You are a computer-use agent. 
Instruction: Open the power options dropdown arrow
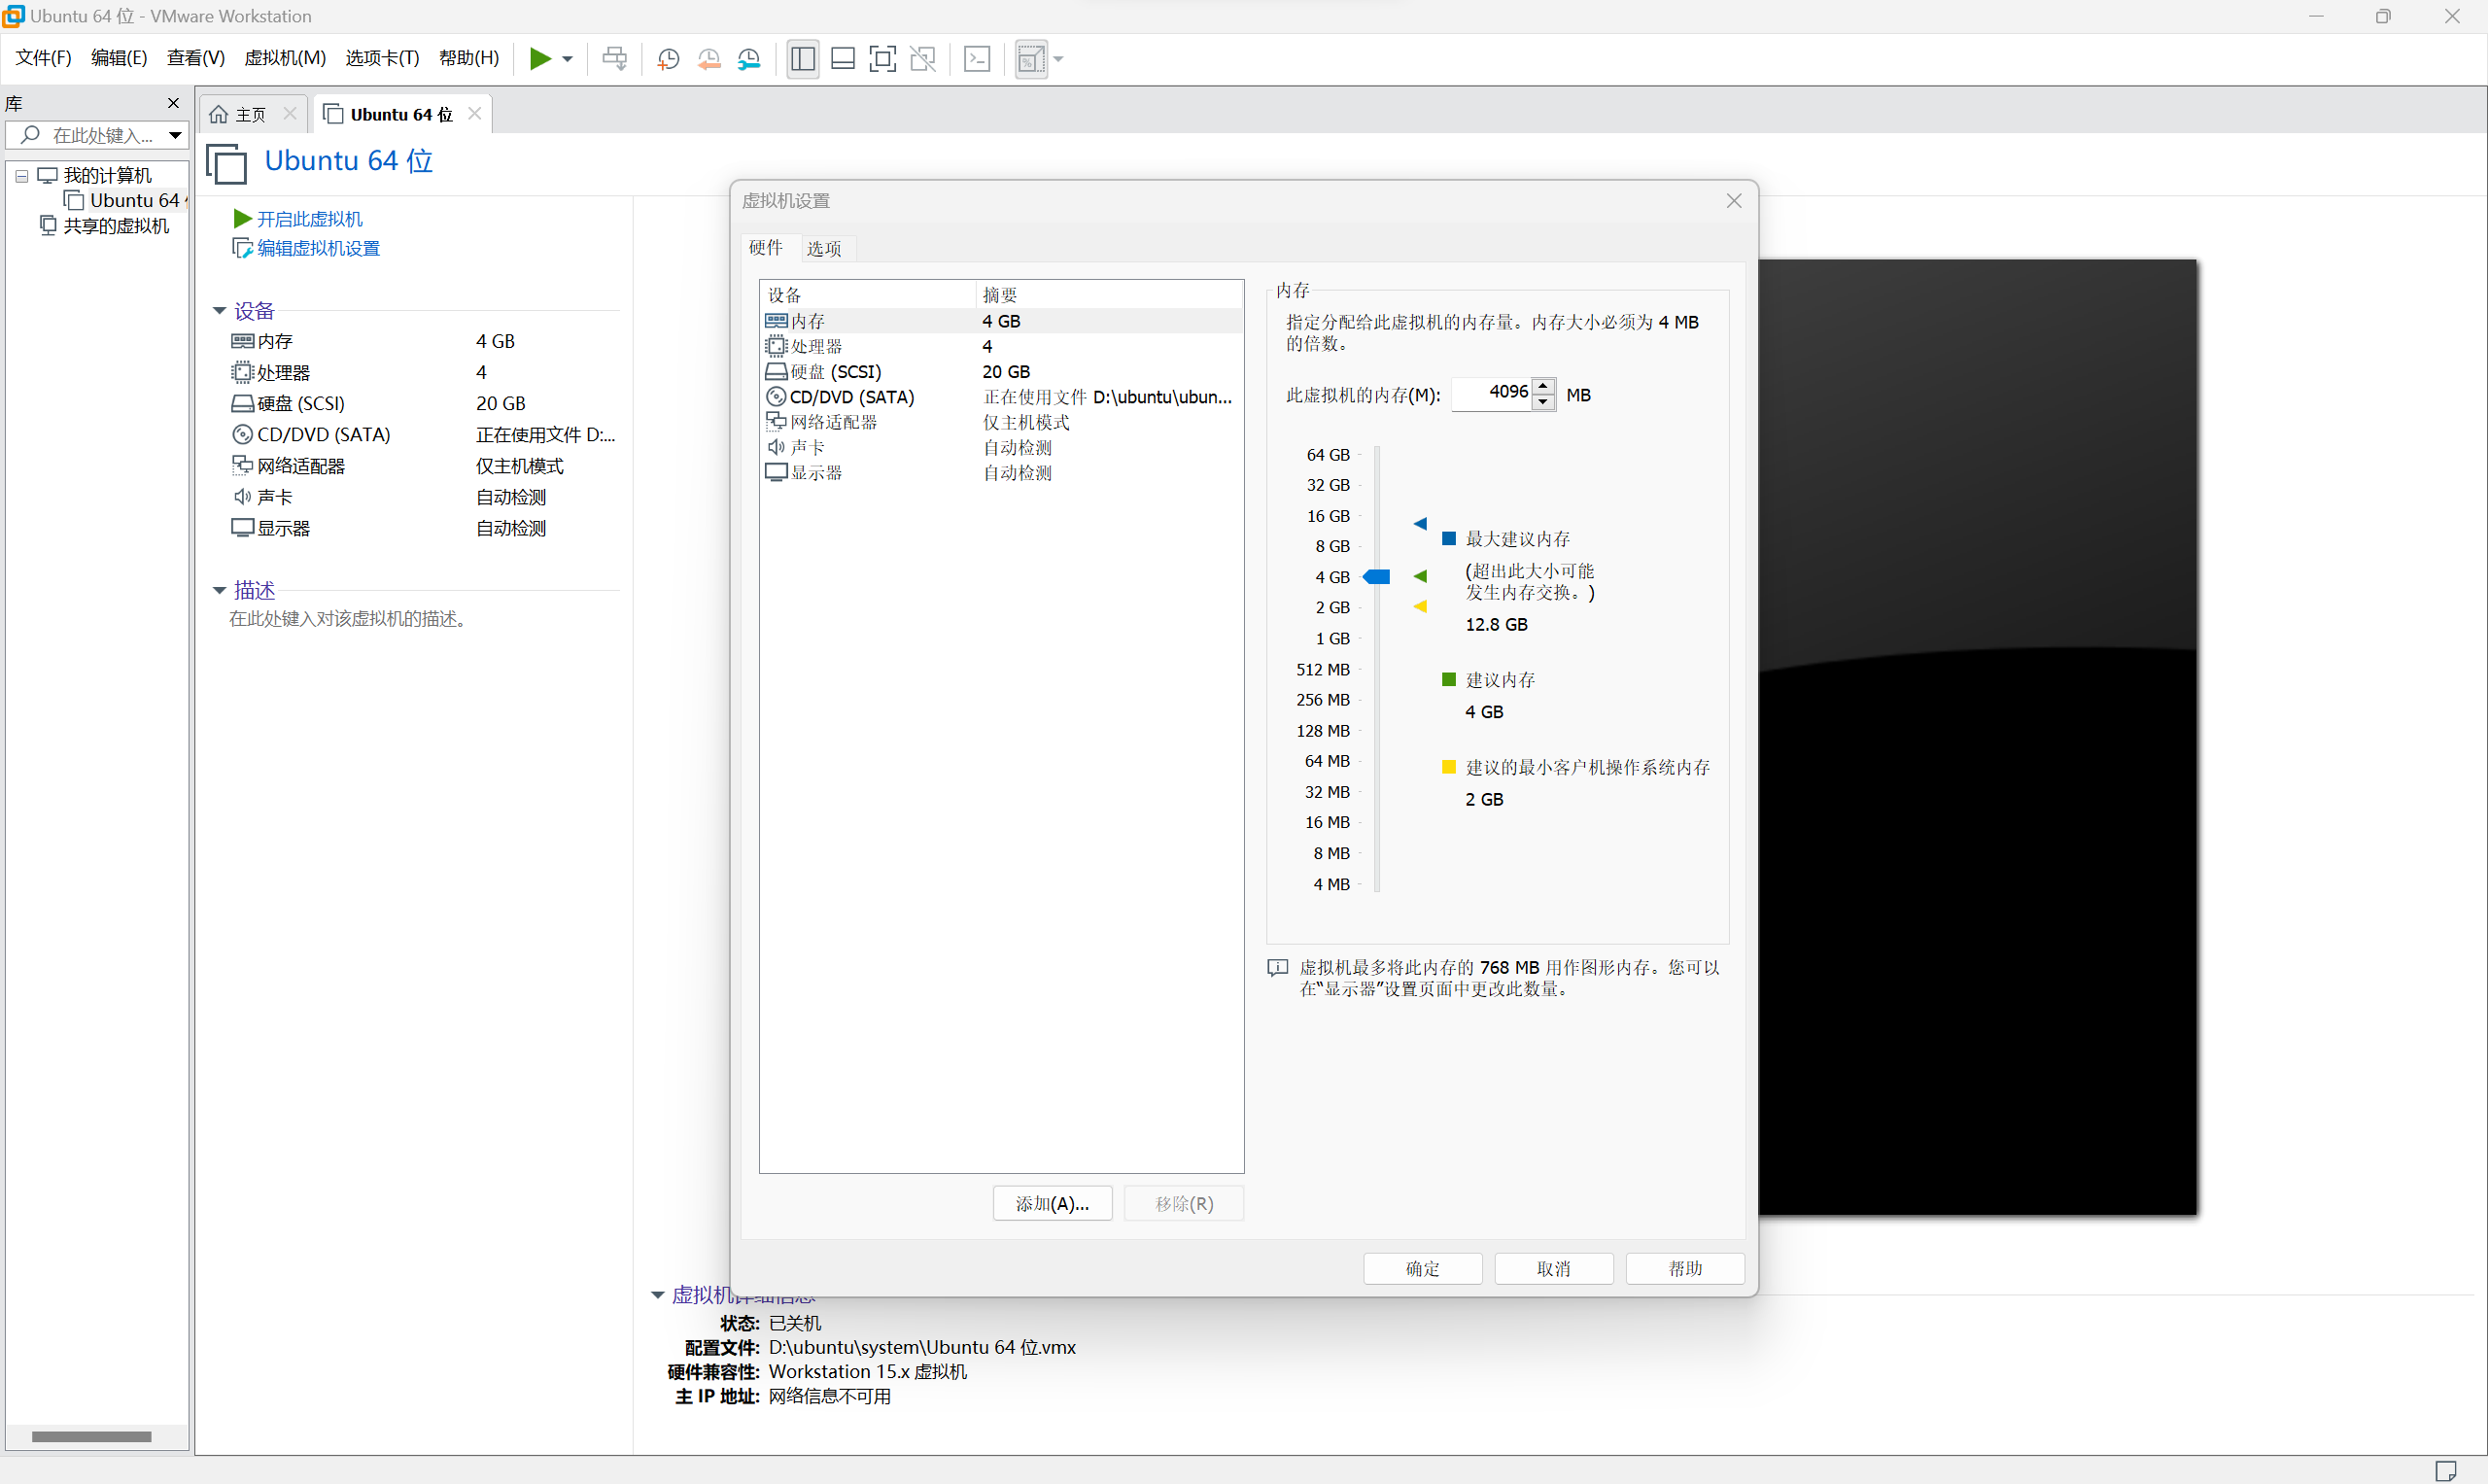tap(568, 59)
